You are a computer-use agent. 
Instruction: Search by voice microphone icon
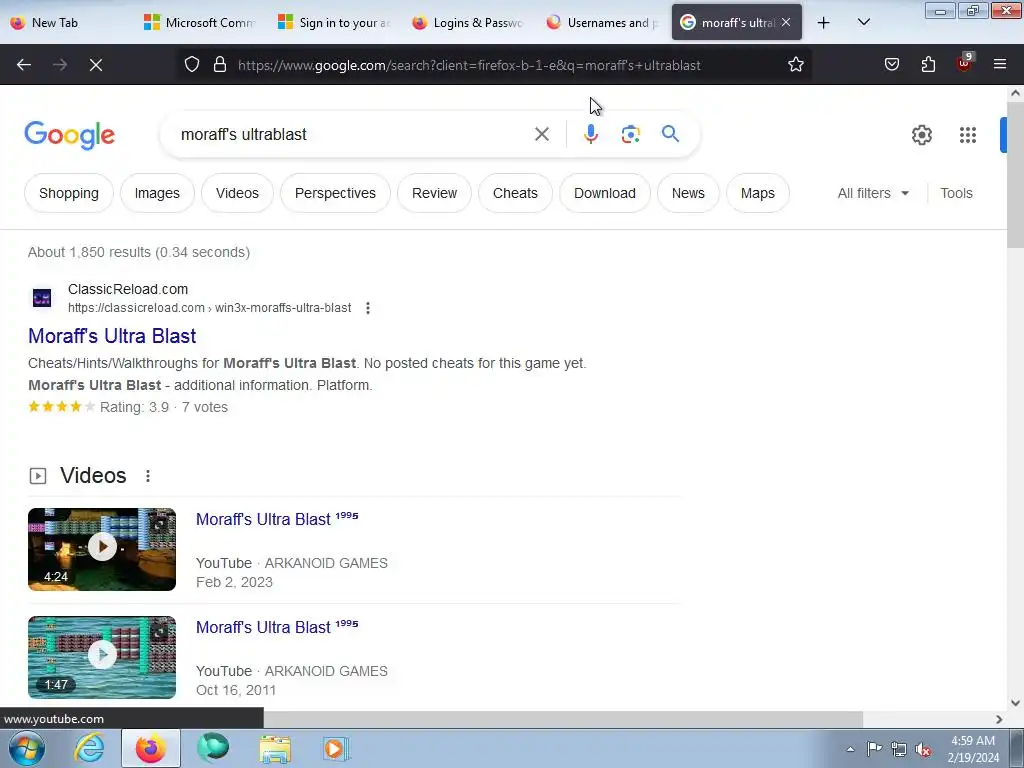click(590, 135)
